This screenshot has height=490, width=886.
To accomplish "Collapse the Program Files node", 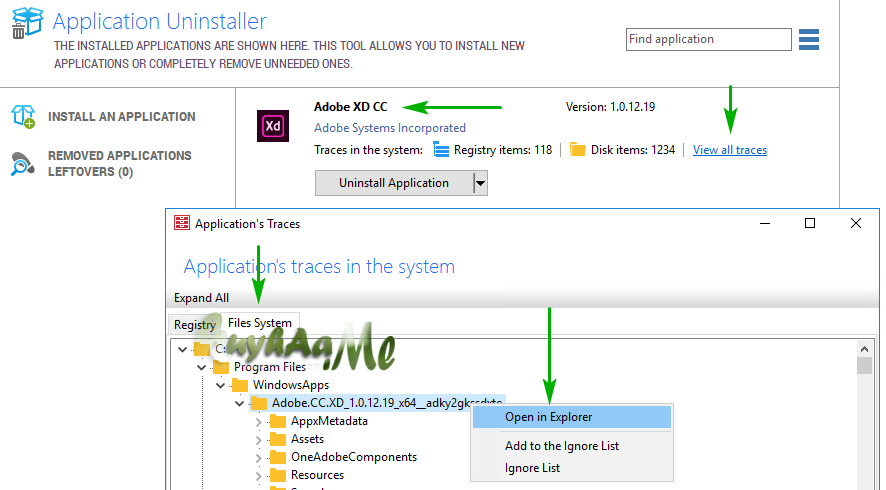I will click(202, 367).
